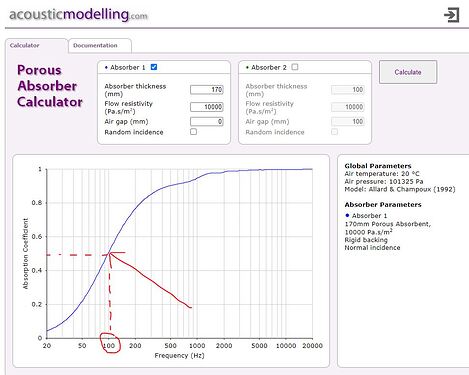Image resolution: width=469 pixels, height=375 pixels.
Task: Disable the Absorber 1 checkbox
Action: pos(154,67)
